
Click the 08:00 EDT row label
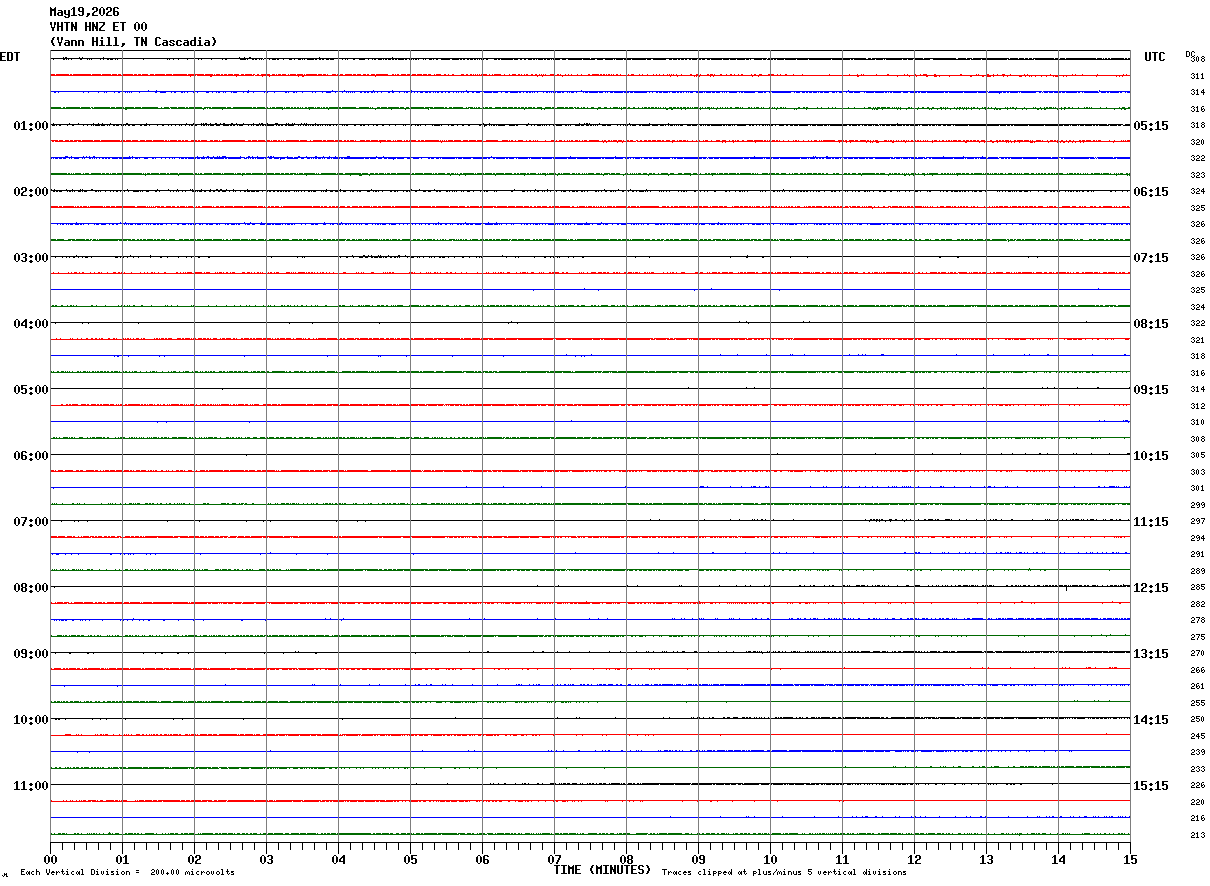[x=31, y=588]
